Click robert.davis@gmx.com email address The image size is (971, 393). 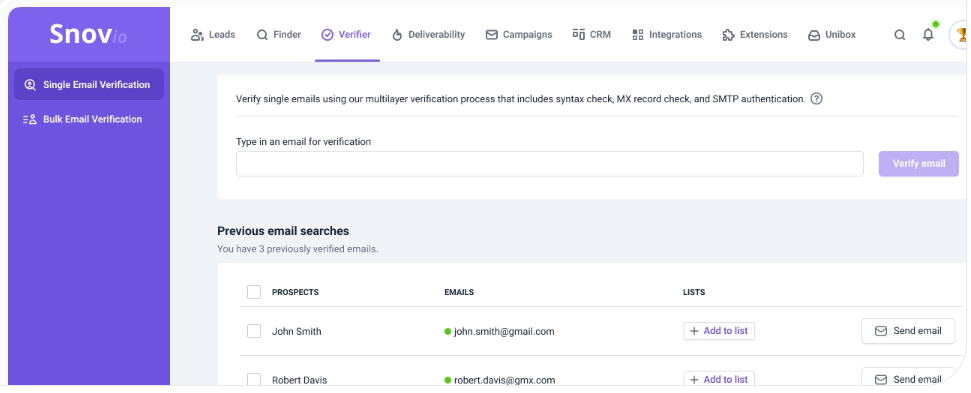505,379
